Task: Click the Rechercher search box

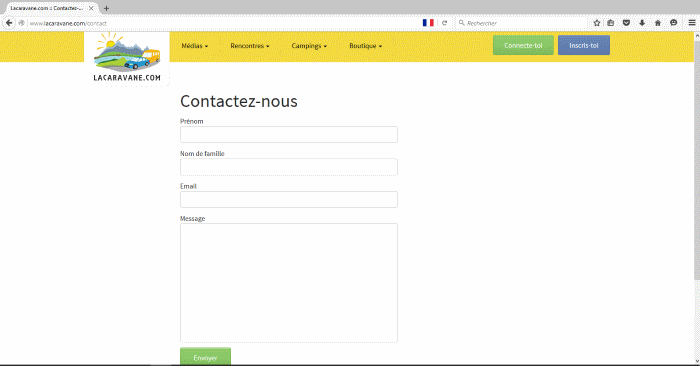Action: coord(521,23)
